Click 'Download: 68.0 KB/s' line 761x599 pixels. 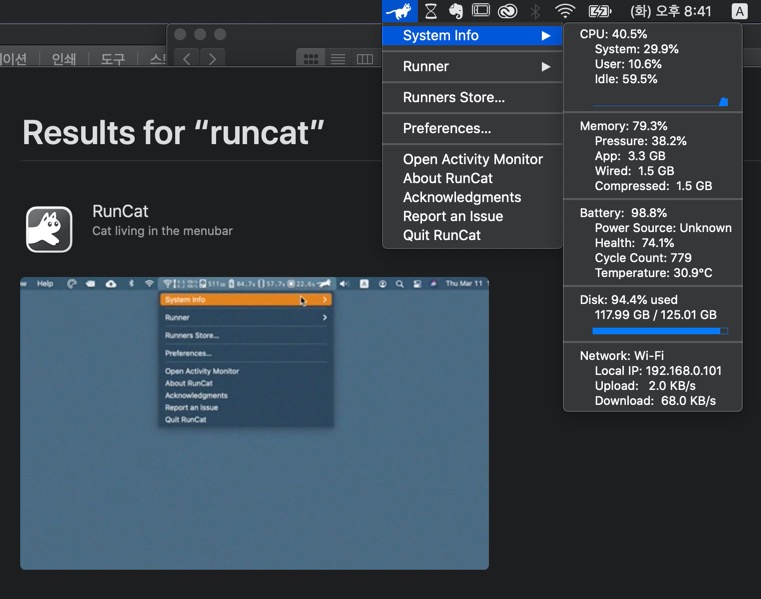pos(655,401)
